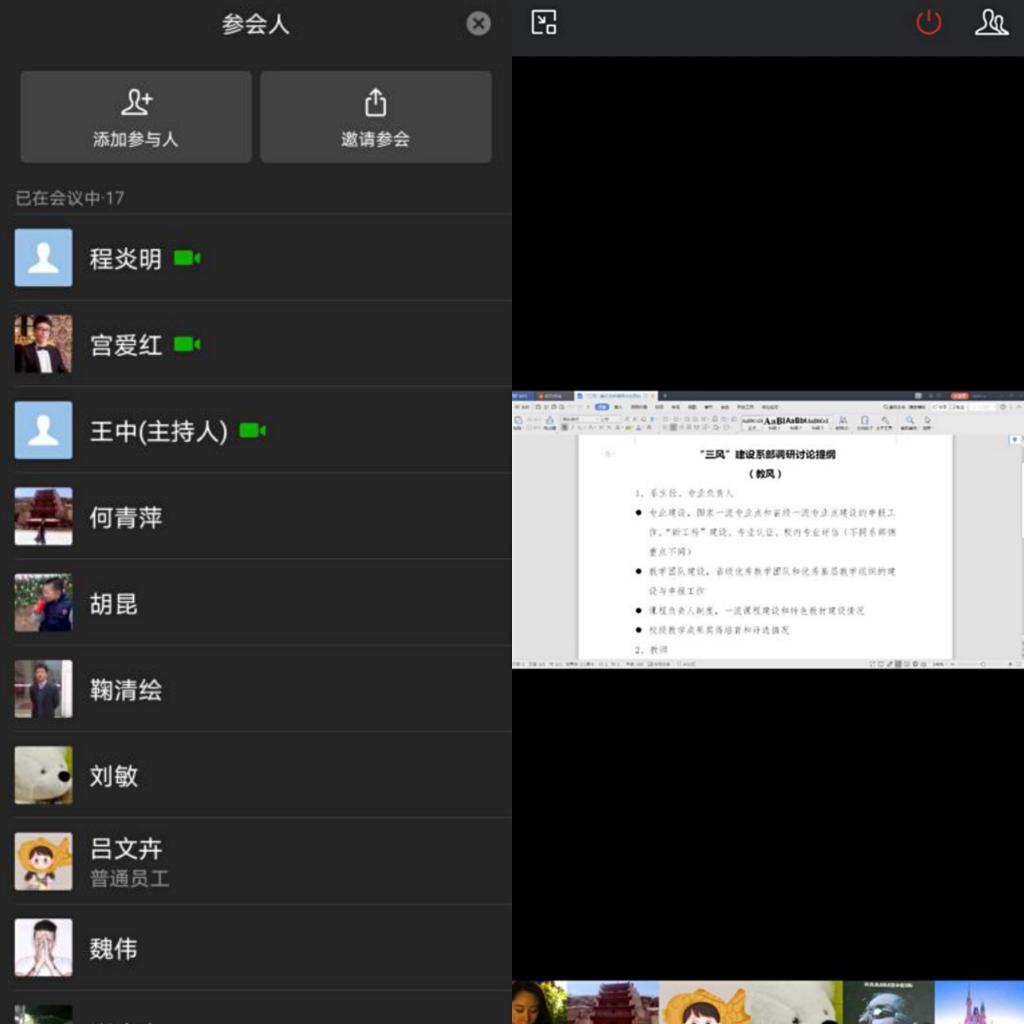
Task: Click the green camera icon beside 程炎明
Action: [x=187, y=258]
